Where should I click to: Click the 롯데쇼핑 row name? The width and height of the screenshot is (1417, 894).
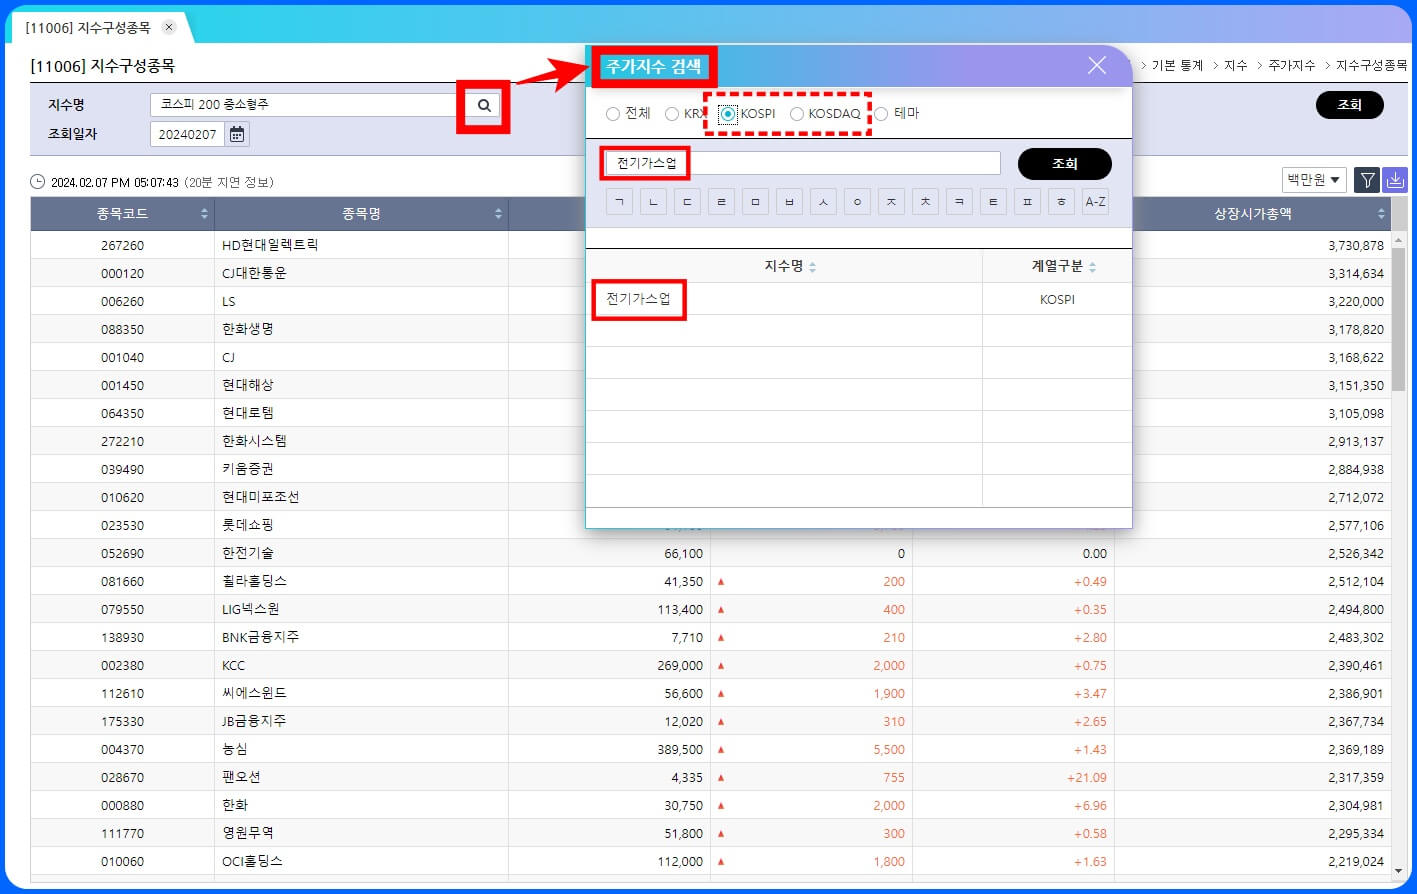[x=247, y=525]
